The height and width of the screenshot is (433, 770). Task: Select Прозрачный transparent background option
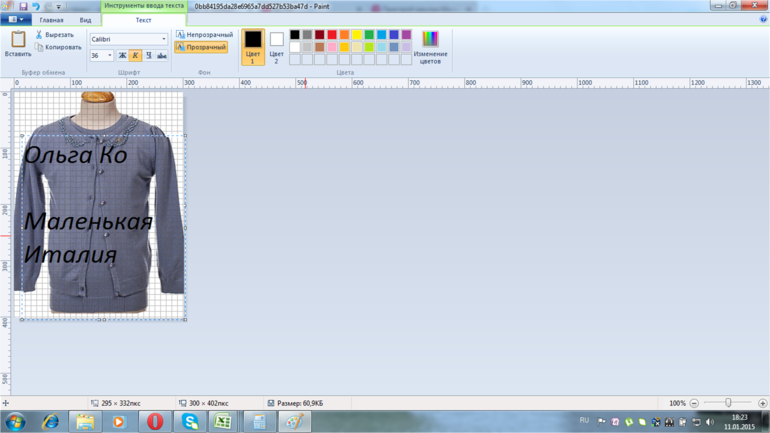click(x=201, y=47)
